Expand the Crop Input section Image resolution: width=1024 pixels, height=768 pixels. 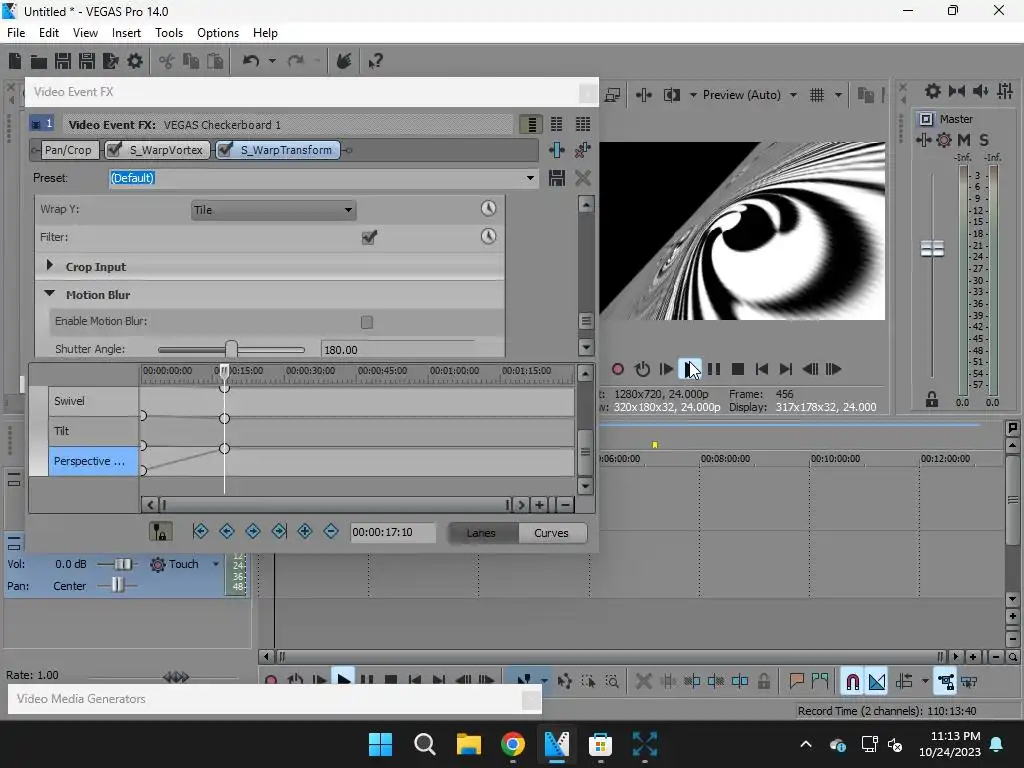coord(50,265)
